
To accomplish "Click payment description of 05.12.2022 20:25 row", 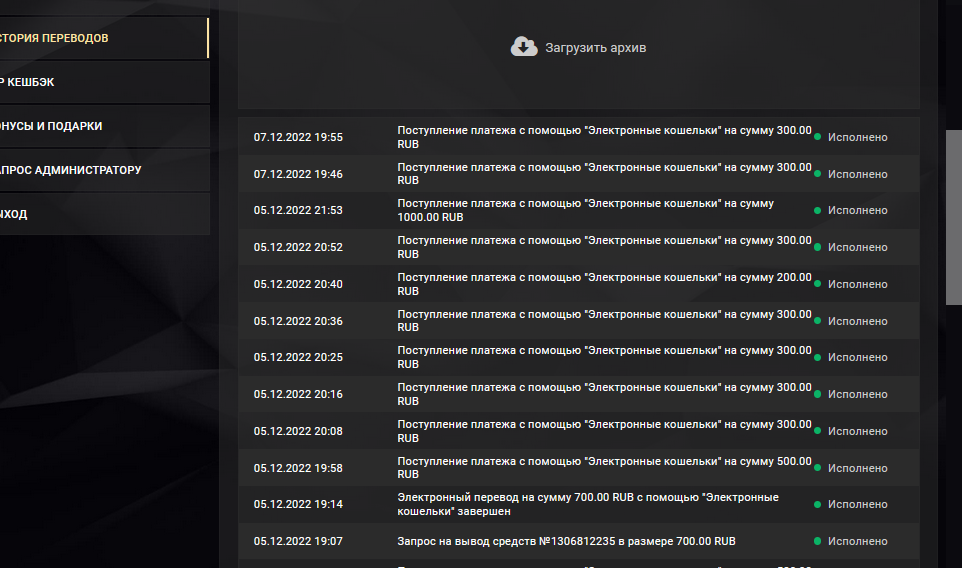I will point(604,357).
